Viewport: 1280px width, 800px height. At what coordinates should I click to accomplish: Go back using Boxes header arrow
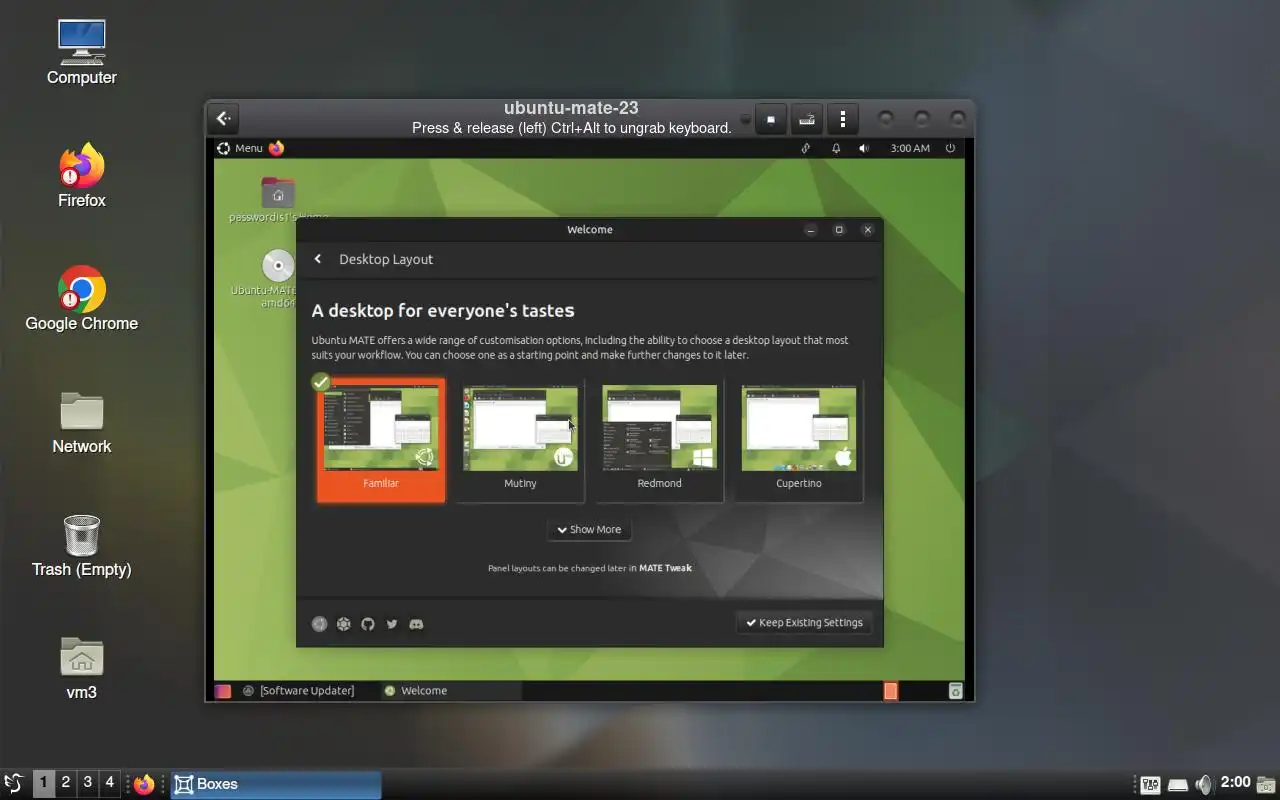point(223,119)
